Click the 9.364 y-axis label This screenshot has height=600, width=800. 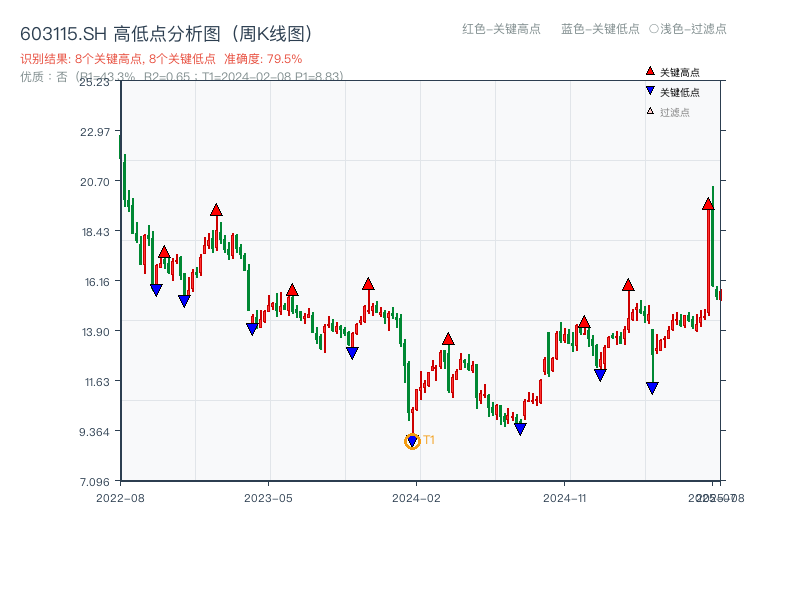94,432
